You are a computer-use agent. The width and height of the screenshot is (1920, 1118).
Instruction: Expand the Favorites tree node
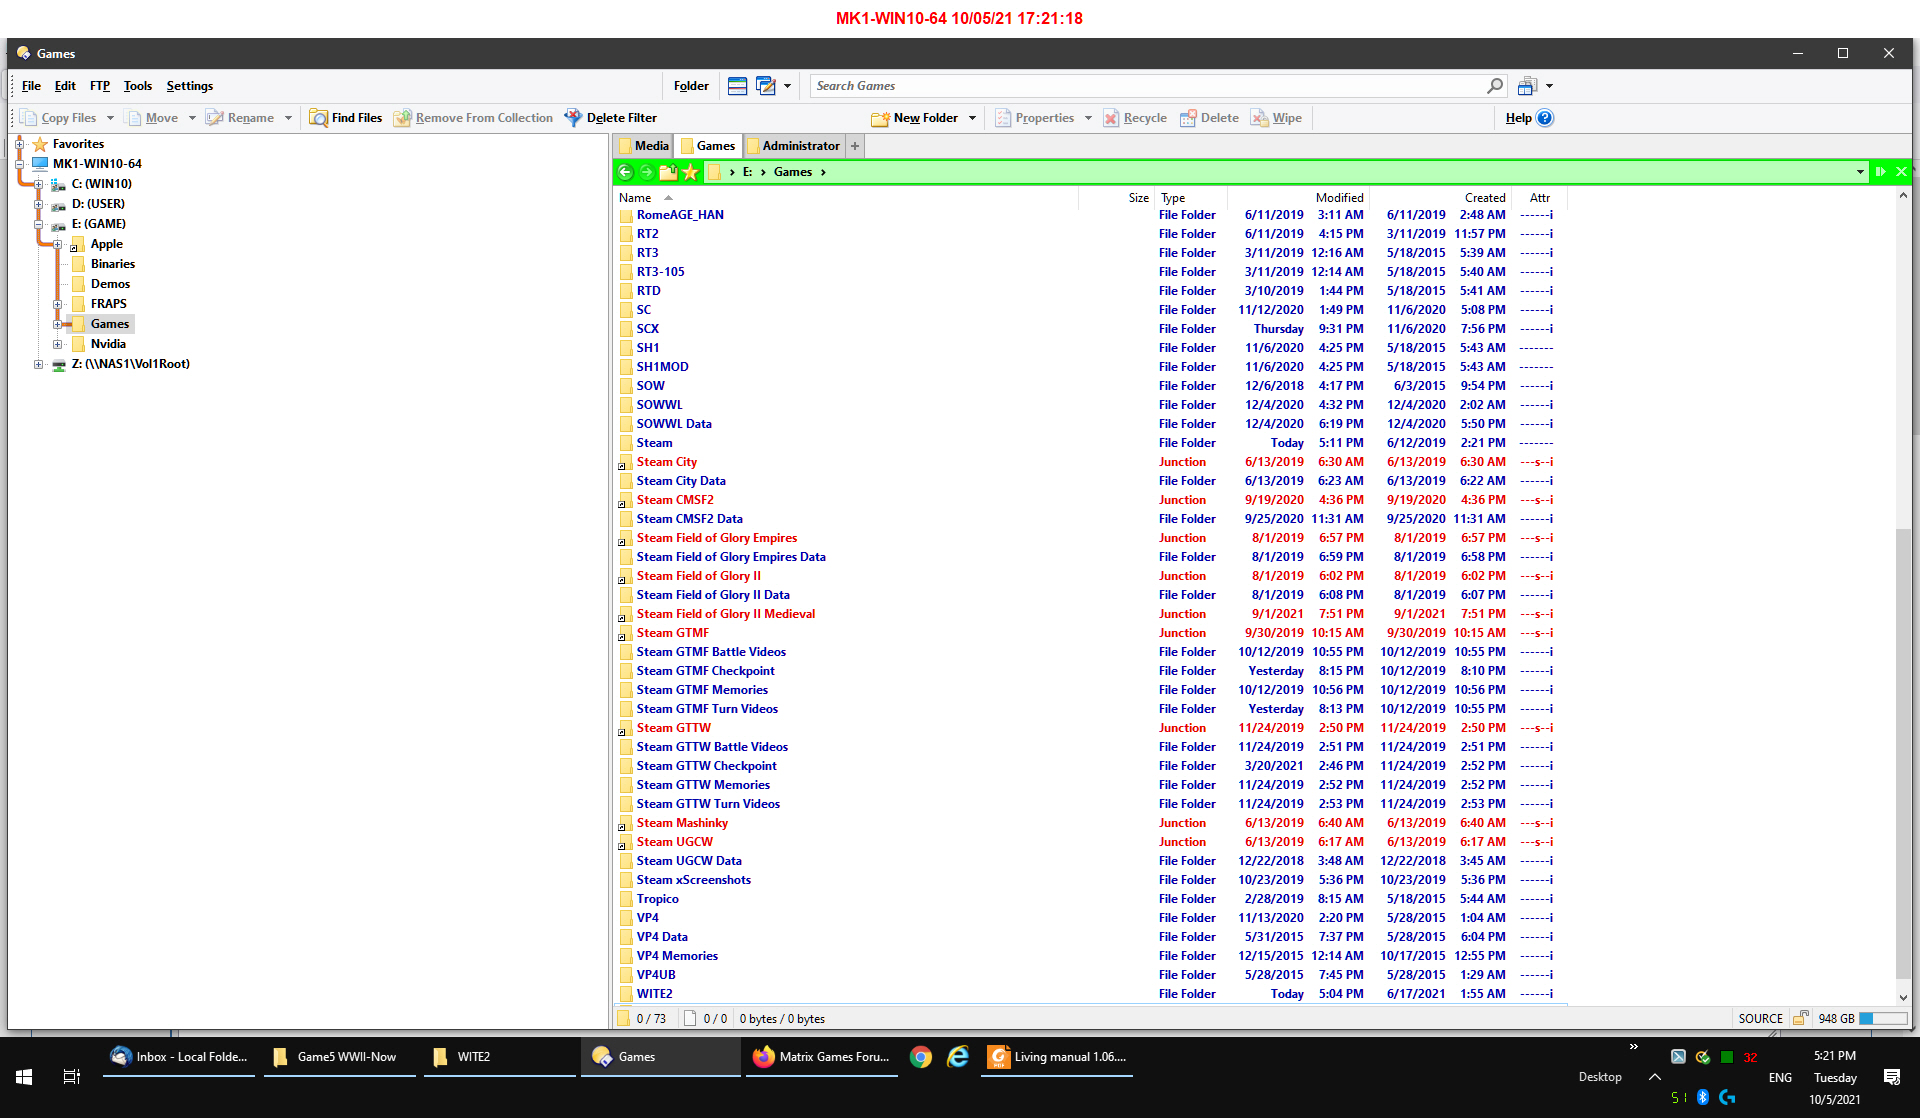point(19,144)
